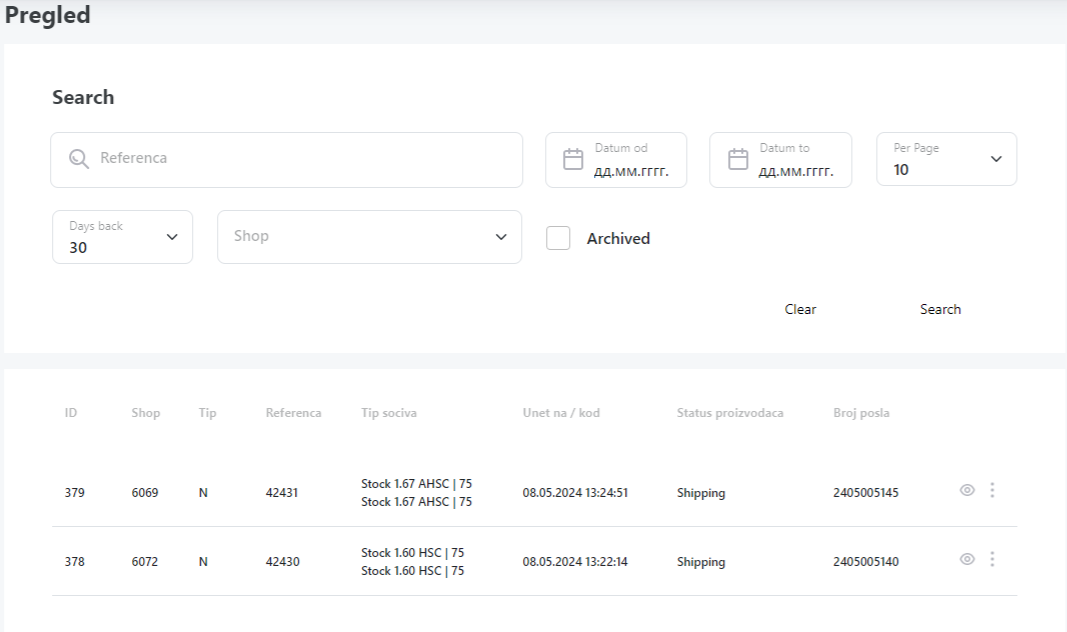
Task: Enable the Archived checkbox
Action: pos(558,238)
